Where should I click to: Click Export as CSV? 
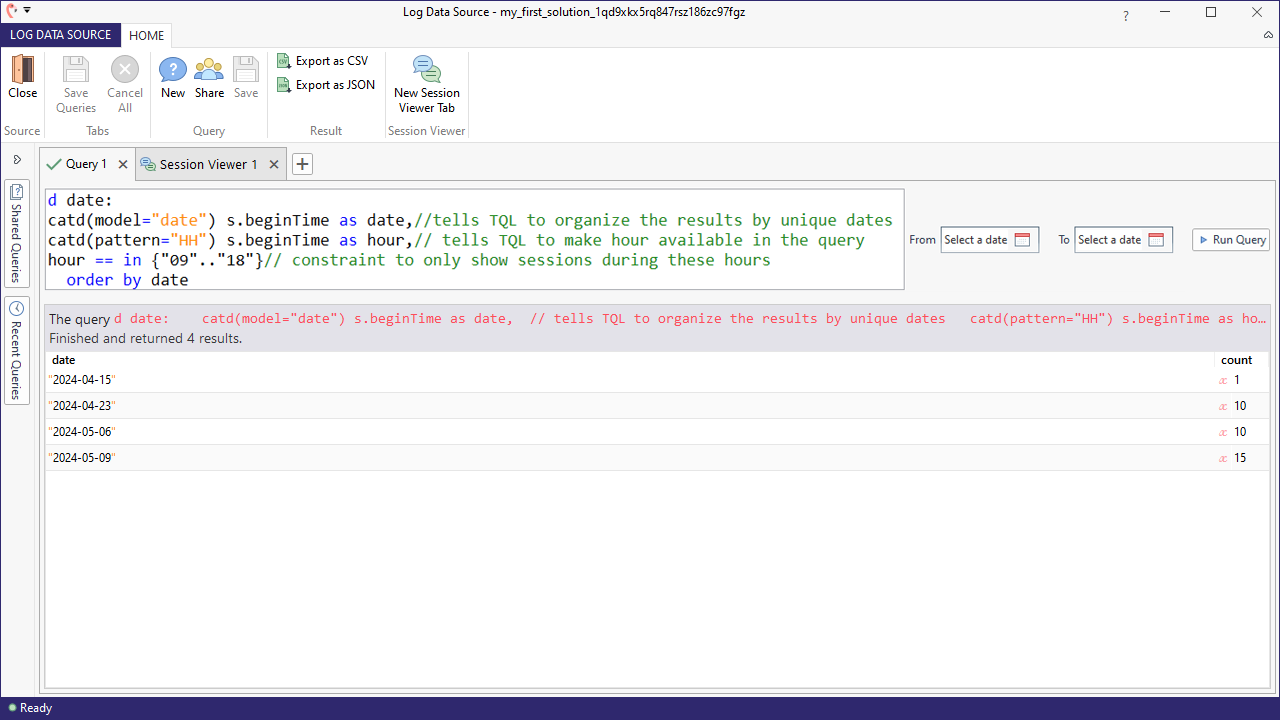click(323, 61)
